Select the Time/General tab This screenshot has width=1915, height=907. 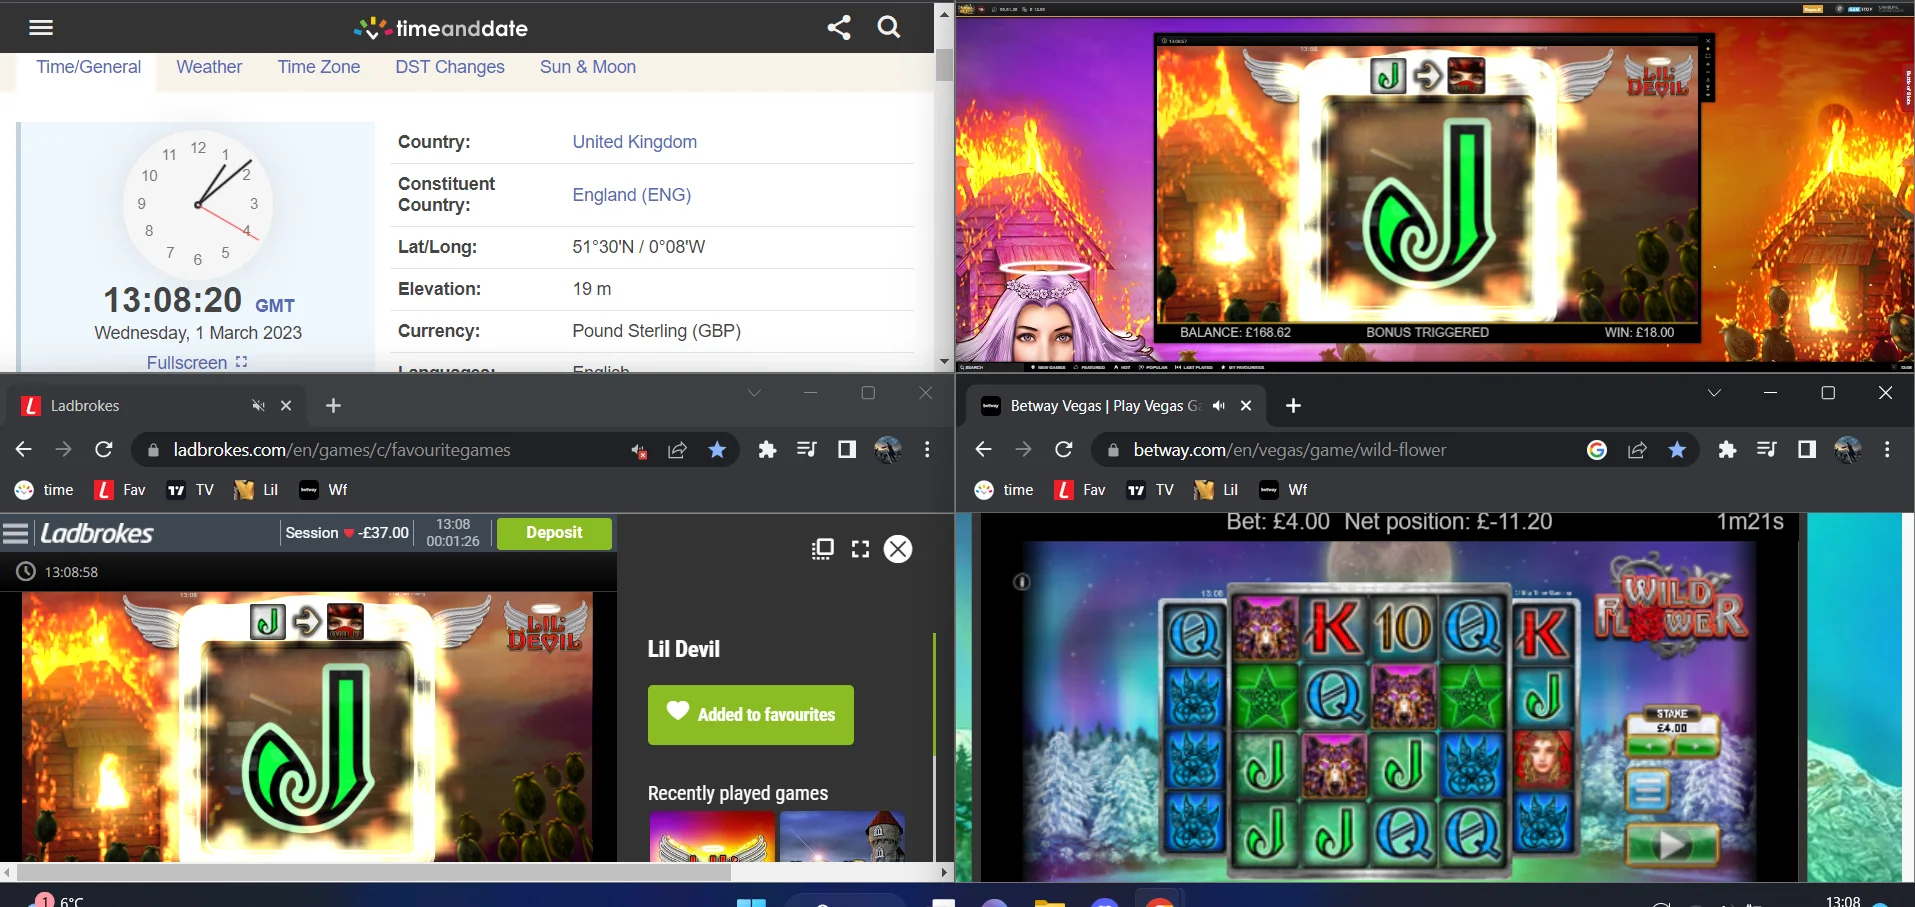pyautogui.click(x=89, y=67)
